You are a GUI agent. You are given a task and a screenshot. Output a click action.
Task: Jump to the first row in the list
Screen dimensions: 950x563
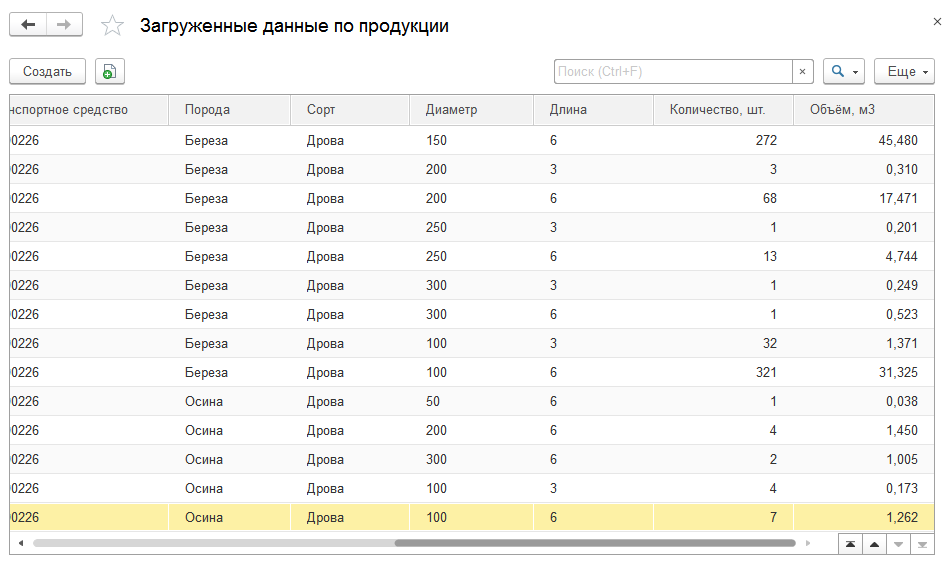click(850, 544)
